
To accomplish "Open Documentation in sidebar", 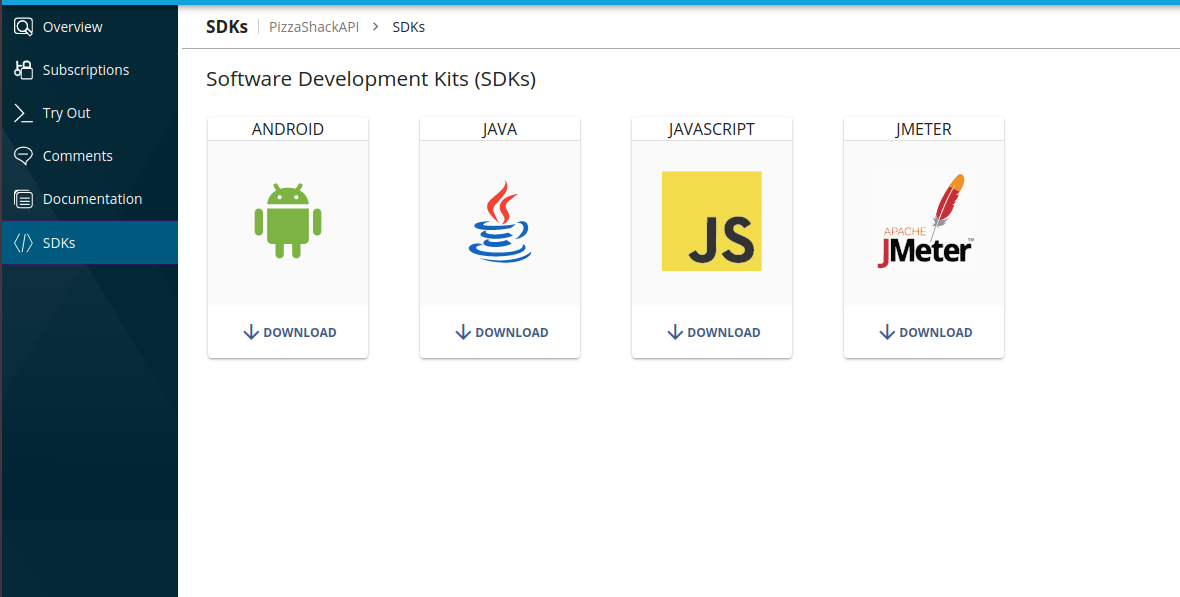I will (90, 199).
